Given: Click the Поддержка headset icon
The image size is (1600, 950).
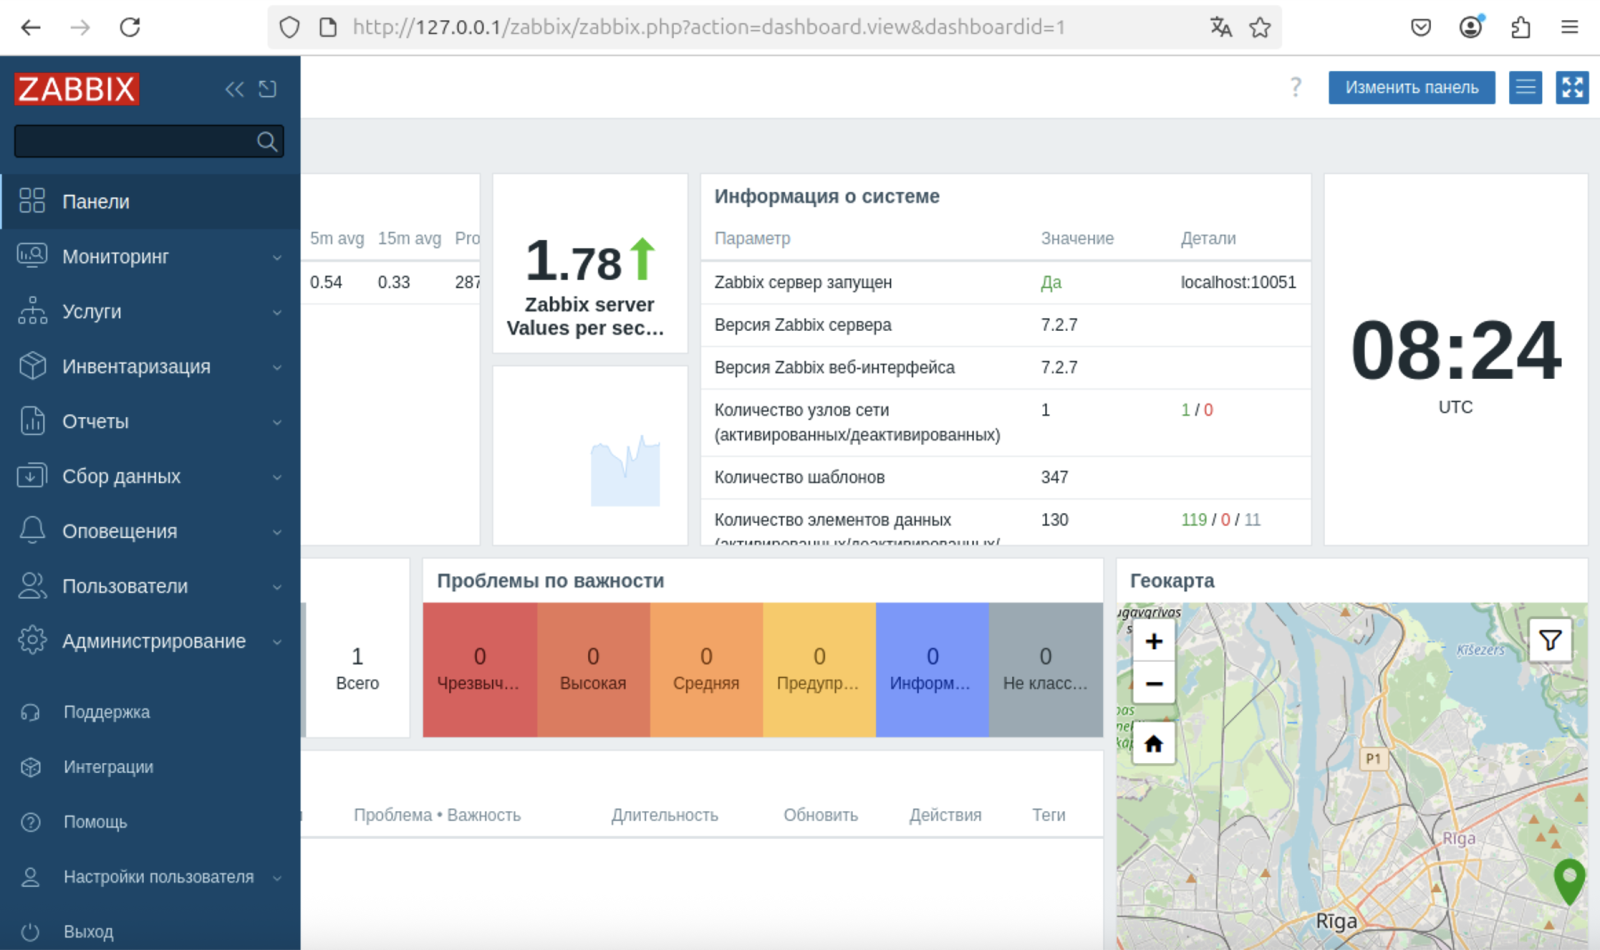Looking at the screenshot, I should tap(31, 712).
